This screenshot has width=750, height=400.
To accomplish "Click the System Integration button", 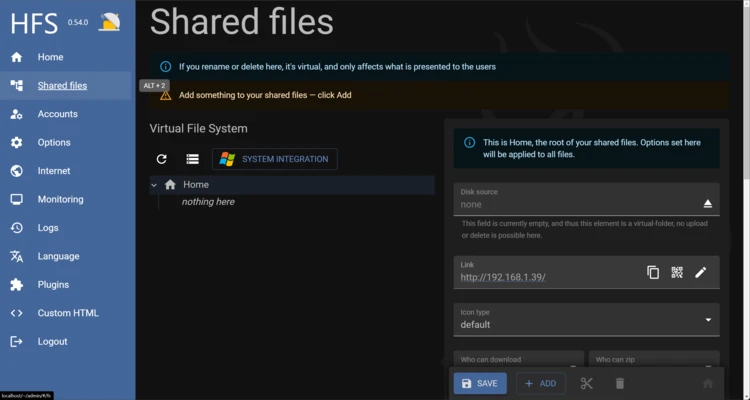I will click(x=275, y=159).
